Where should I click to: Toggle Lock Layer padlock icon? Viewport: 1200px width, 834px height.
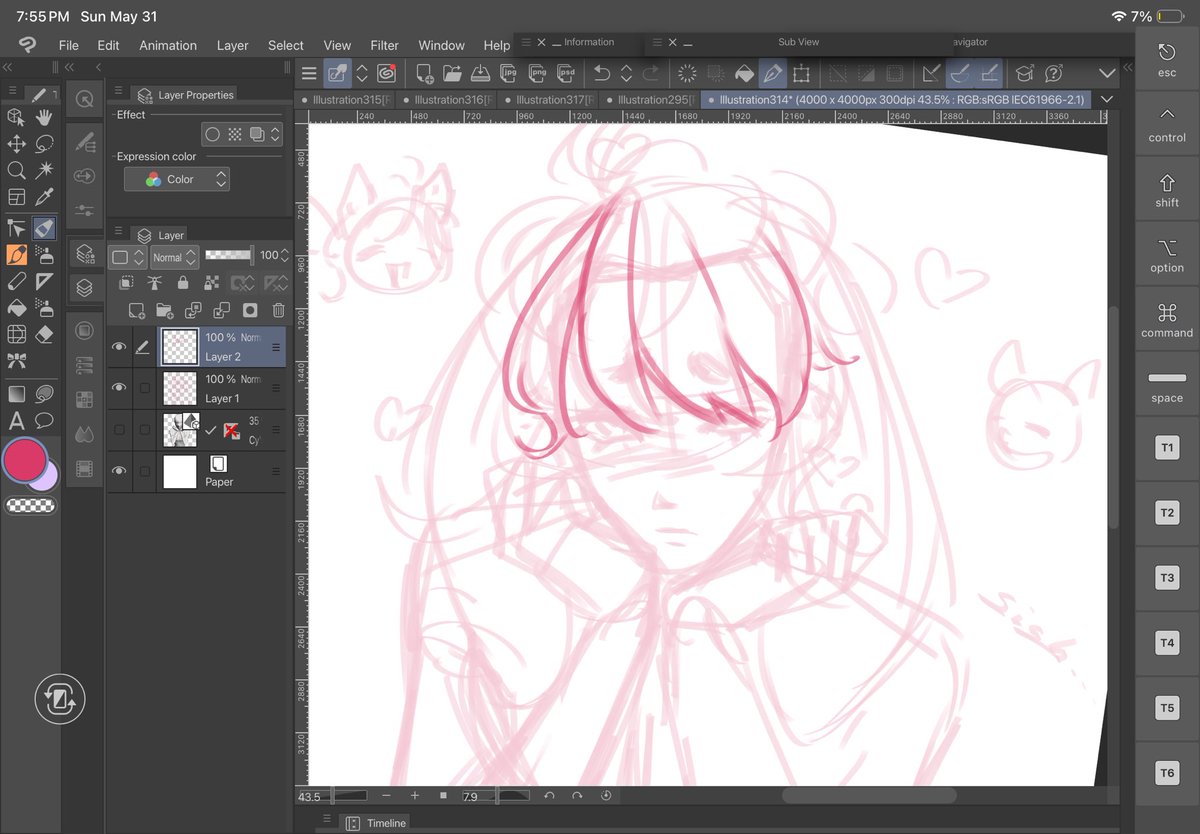click(183, 284)
